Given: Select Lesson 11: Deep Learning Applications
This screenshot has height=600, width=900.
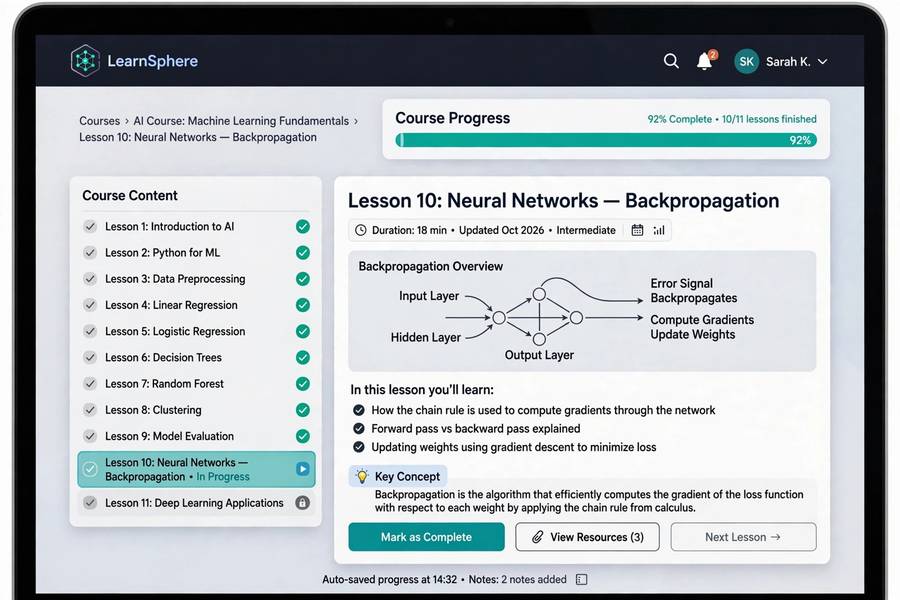Looking at the screenshot, I should 196,503.
